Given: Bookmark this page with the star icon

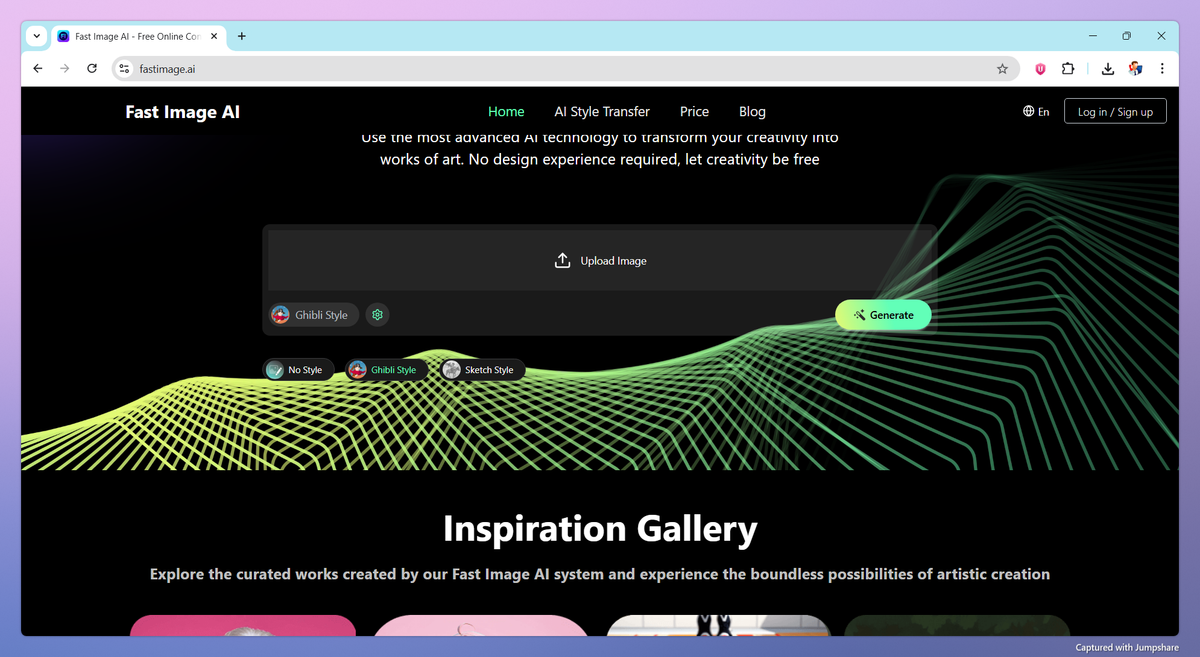Looking at the screenshot, I should coord(1002,69).
